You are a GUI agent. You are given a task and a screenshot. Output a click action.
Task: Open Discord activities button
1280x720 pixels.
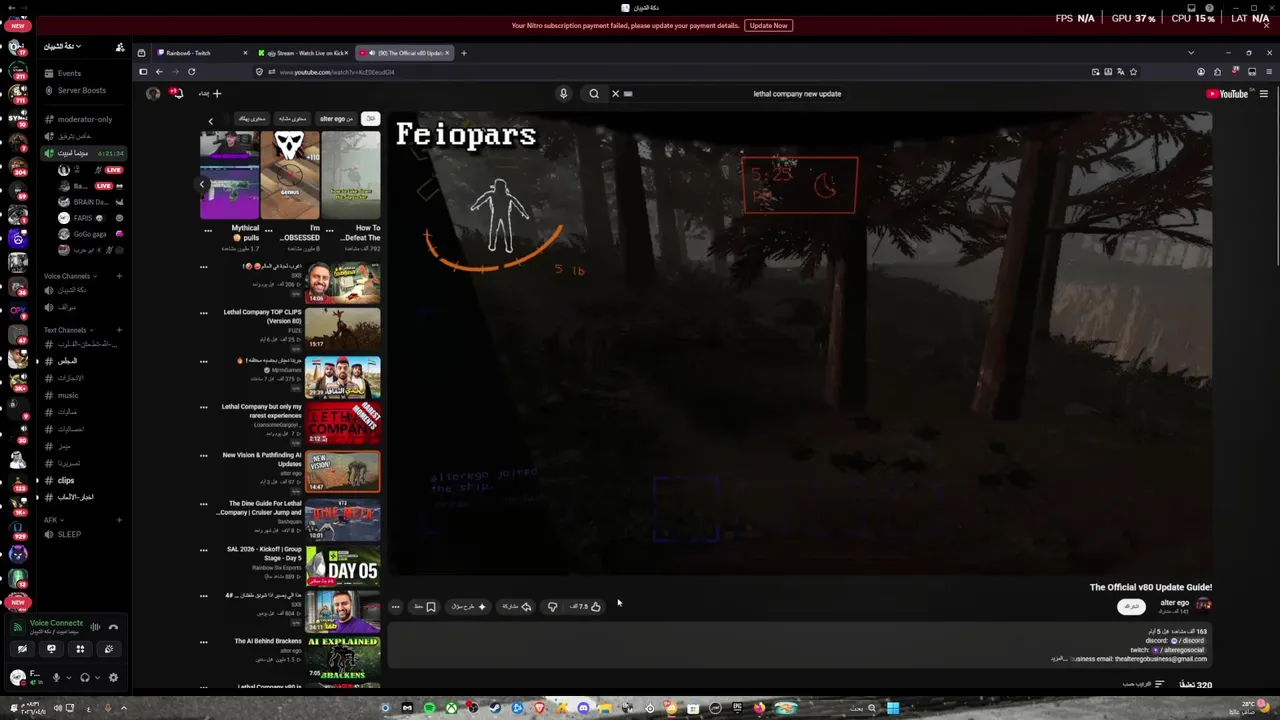80,649
